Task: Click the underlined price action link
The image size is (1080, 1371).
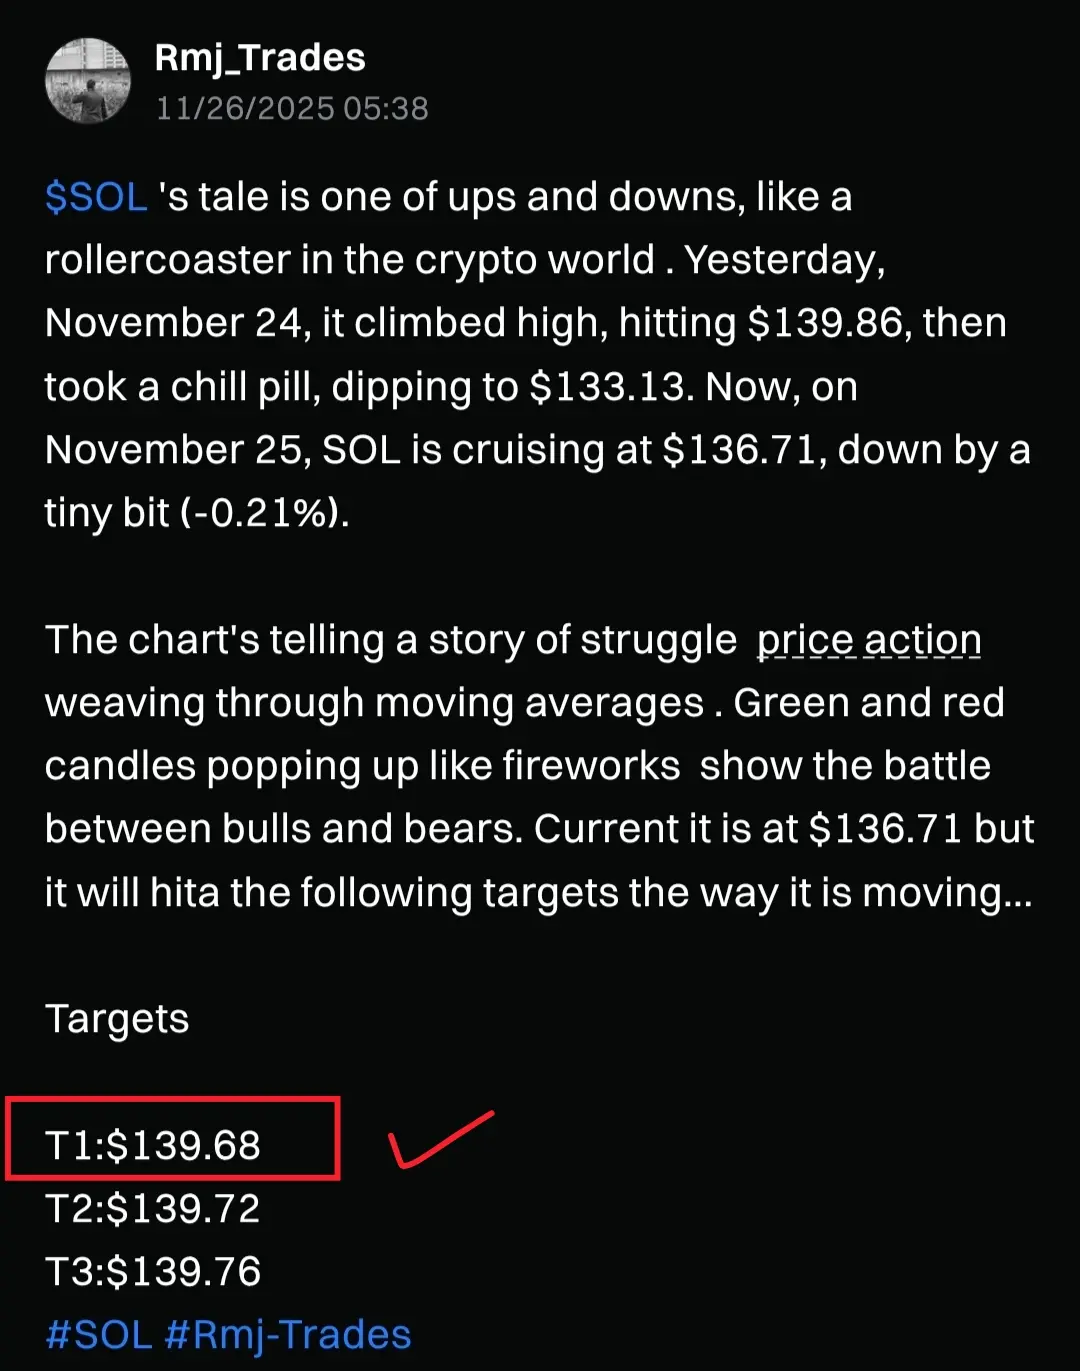Action: (869, 640)
